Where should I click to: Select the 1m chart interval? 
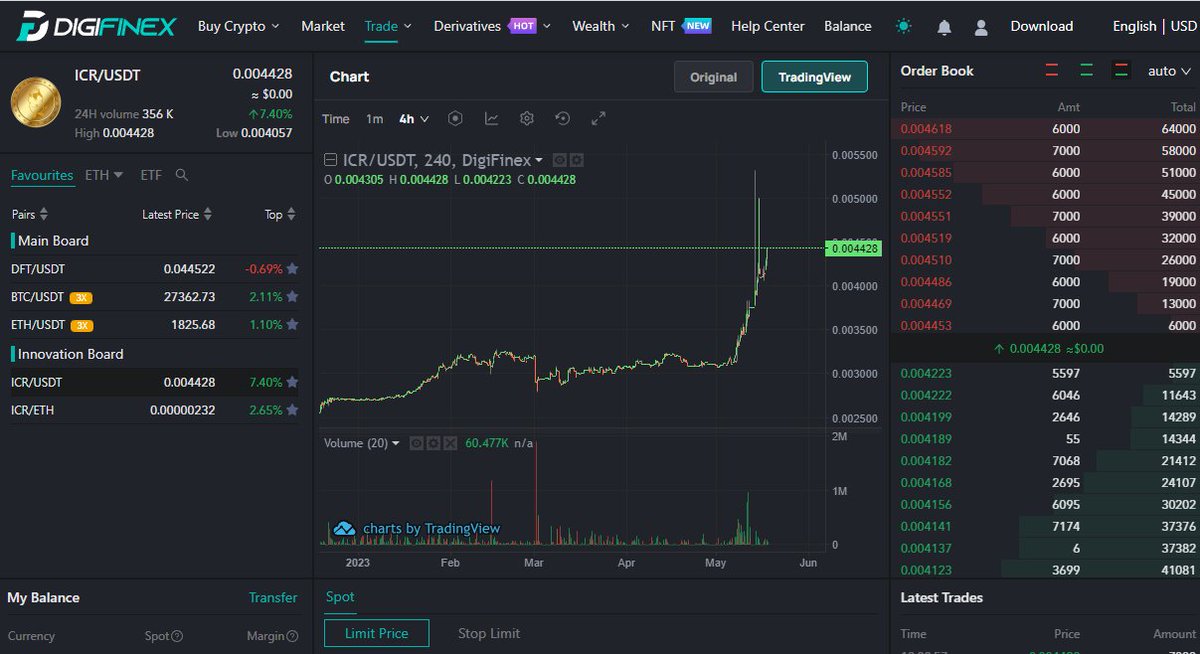click(x=374, y=119)
